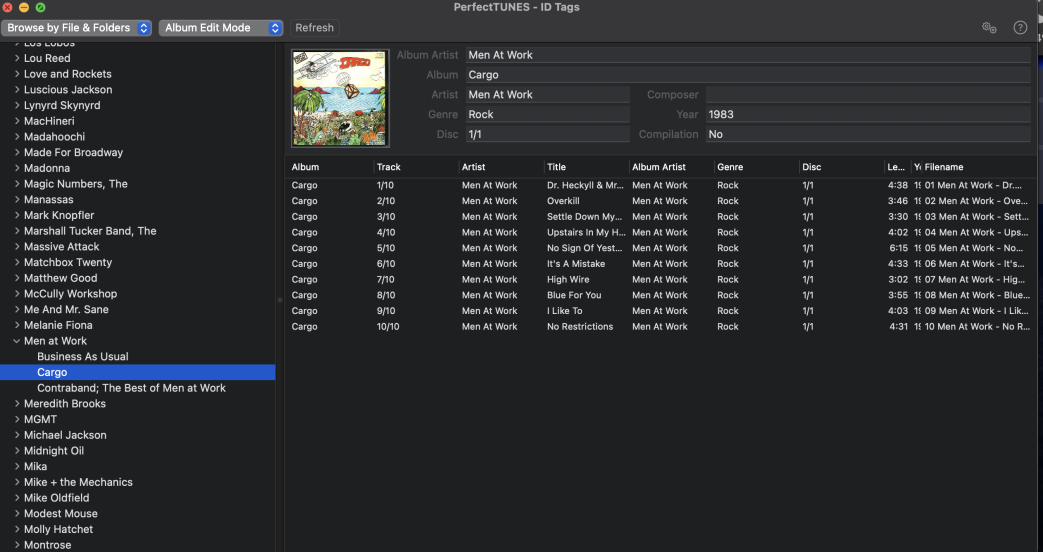This screenshot has width=1043, height=552.
Task: Select Contraband; The Best of Men at Work
Action: tap(131, 388)
